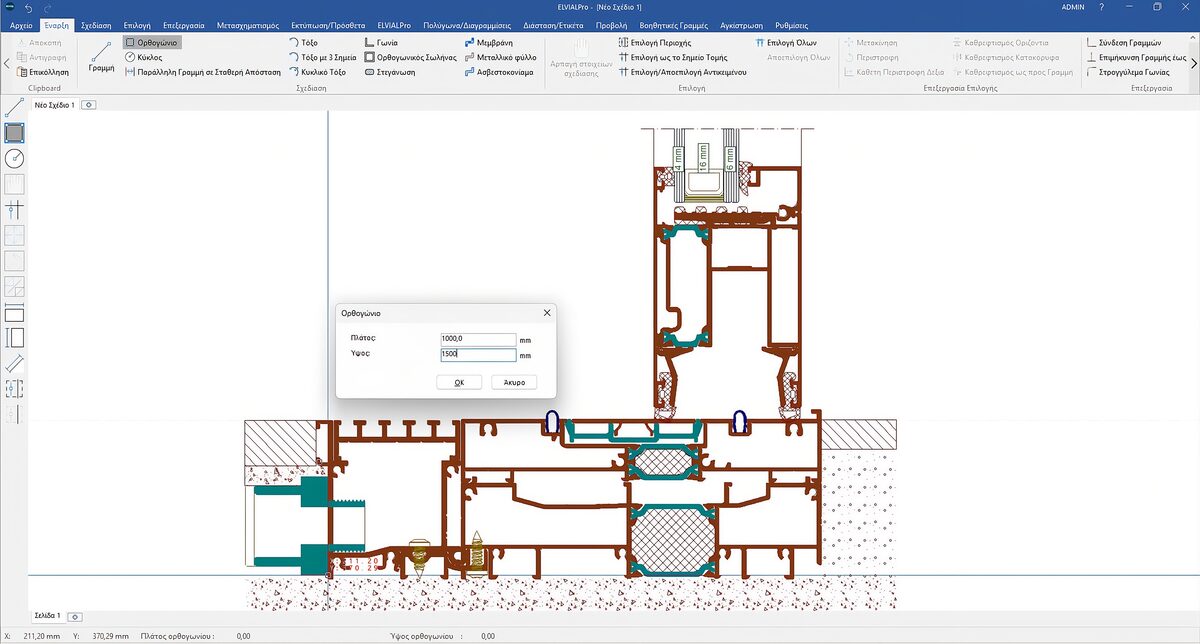Image resolution: width=1200 pixels, height=644 pixels.
Task: Choose the aligned diagonal dimension tool
Action: pyautogui.click(x=14, y=364)
